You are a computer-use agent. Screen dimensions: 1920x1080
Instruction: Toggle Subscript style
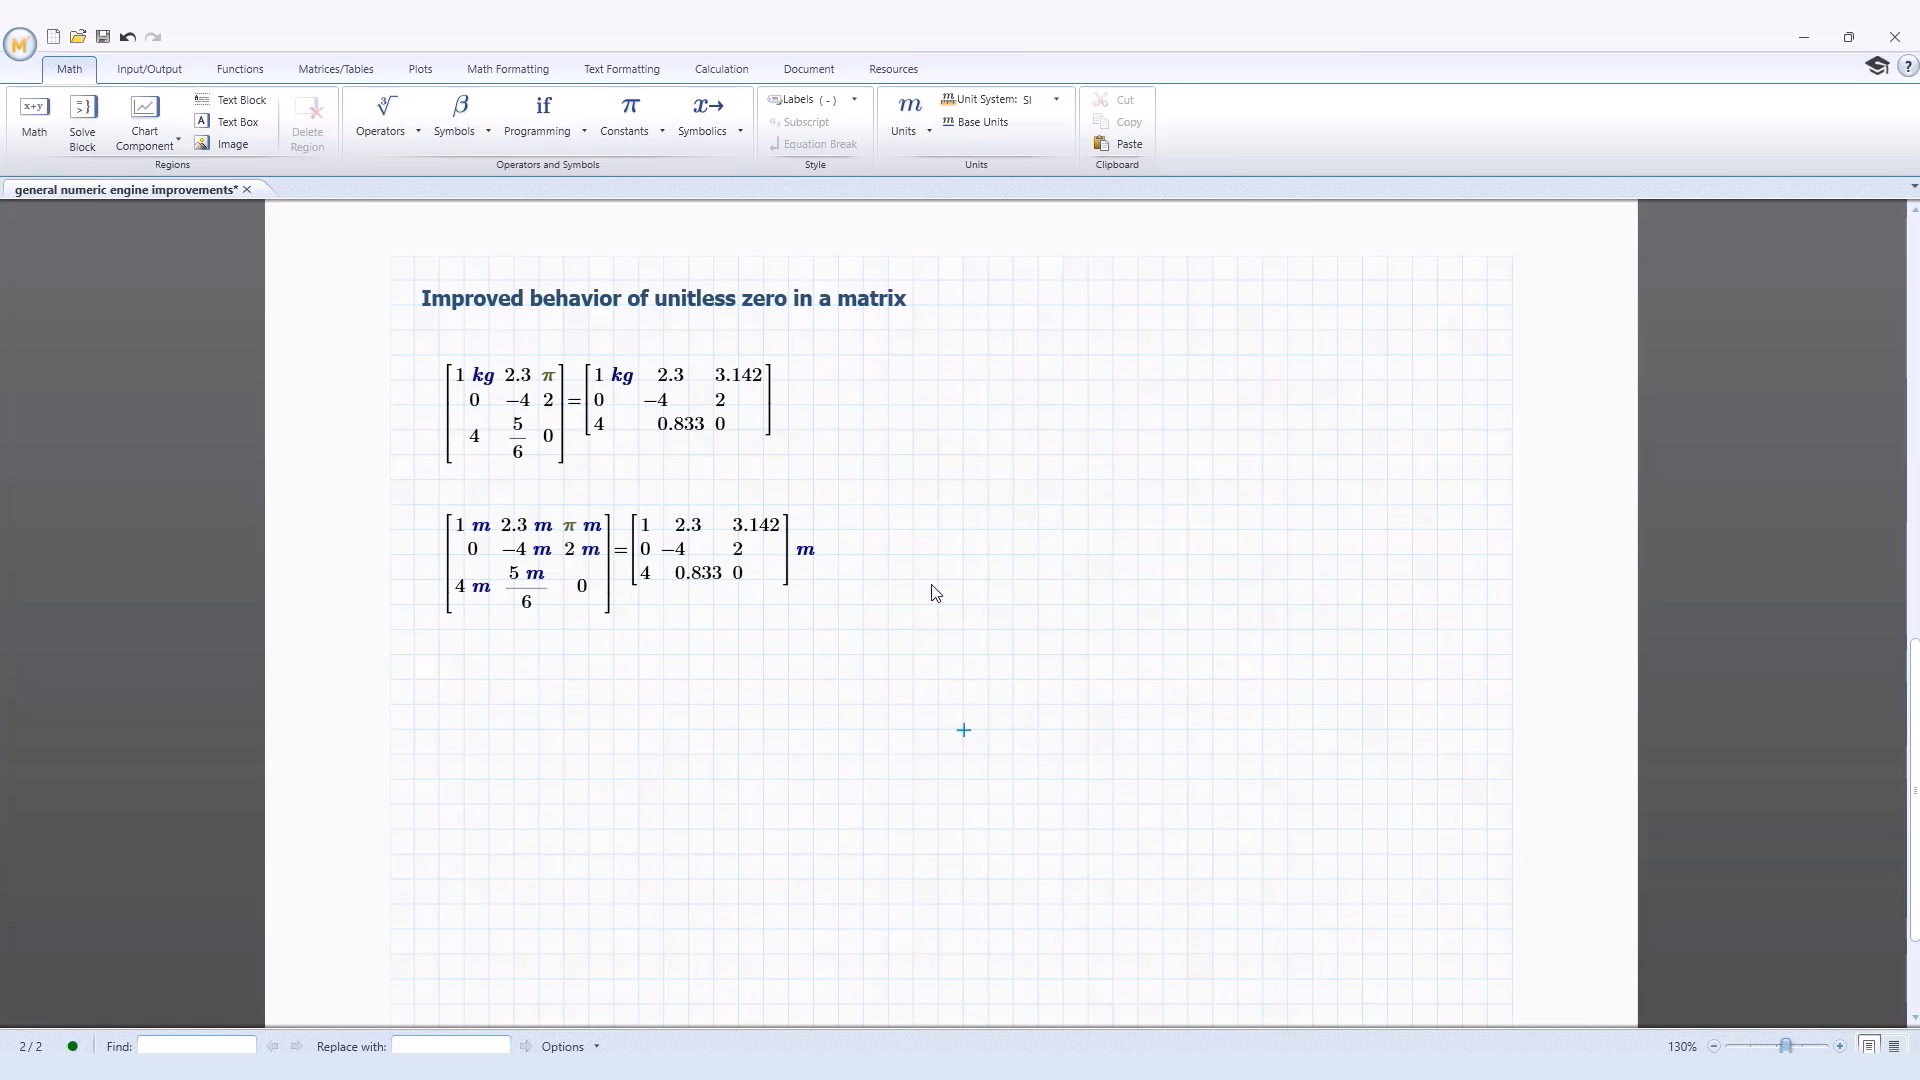pyautogui.click(x=801, y=121)
